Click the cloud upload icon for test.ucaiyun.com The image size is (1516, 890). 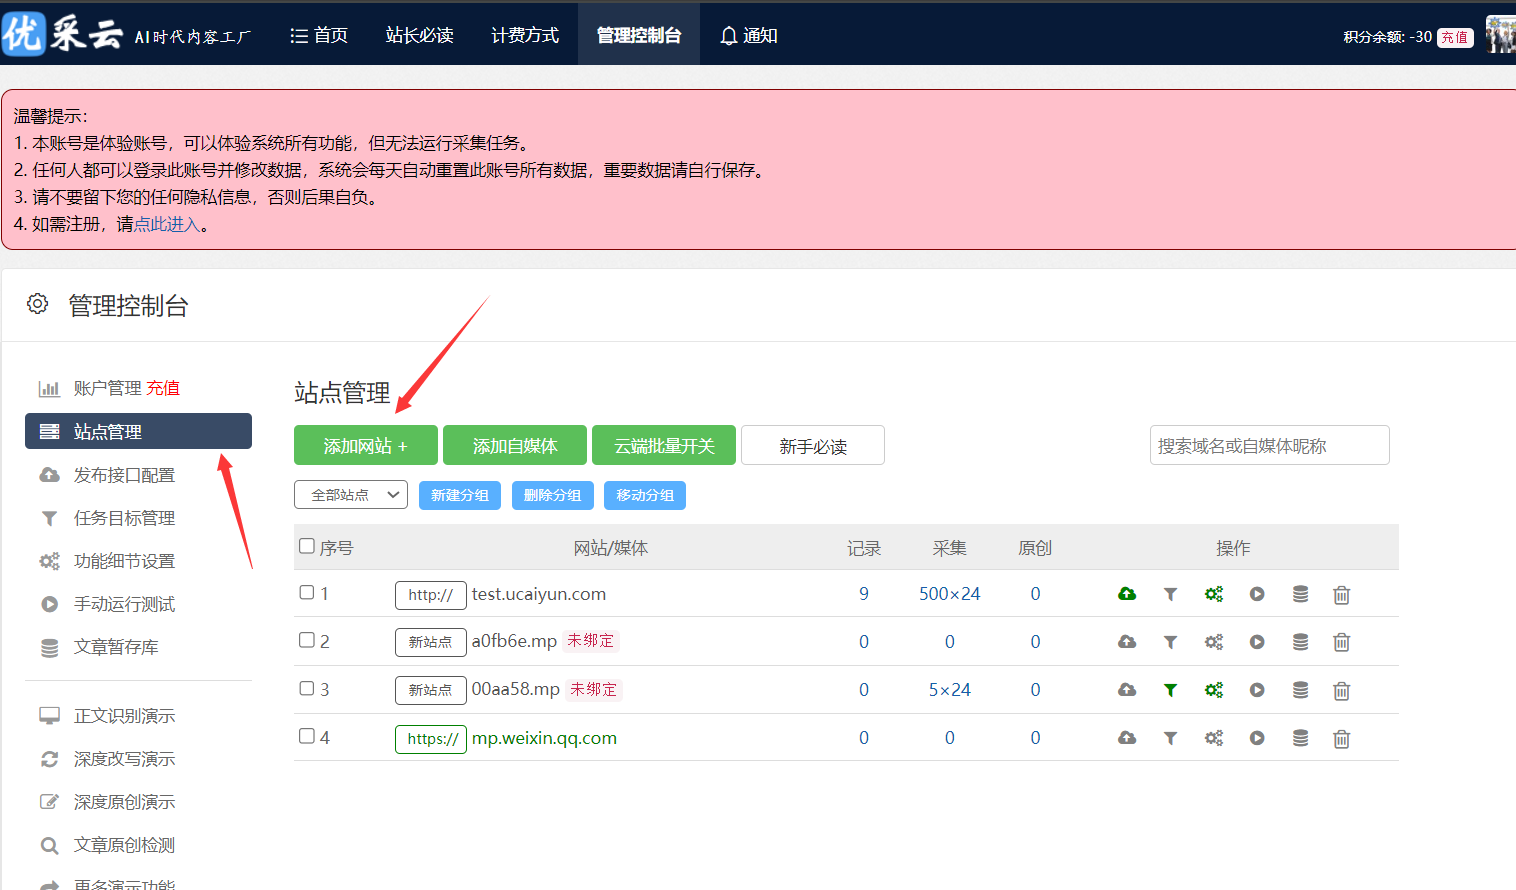[x=1127, y=594]
